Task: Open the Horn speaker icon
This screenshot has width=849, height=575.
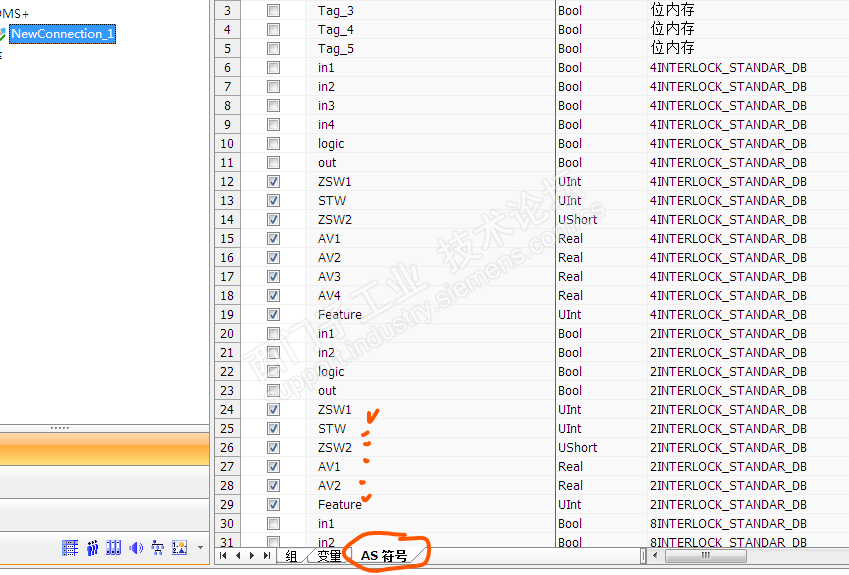Action: [136, 547]
